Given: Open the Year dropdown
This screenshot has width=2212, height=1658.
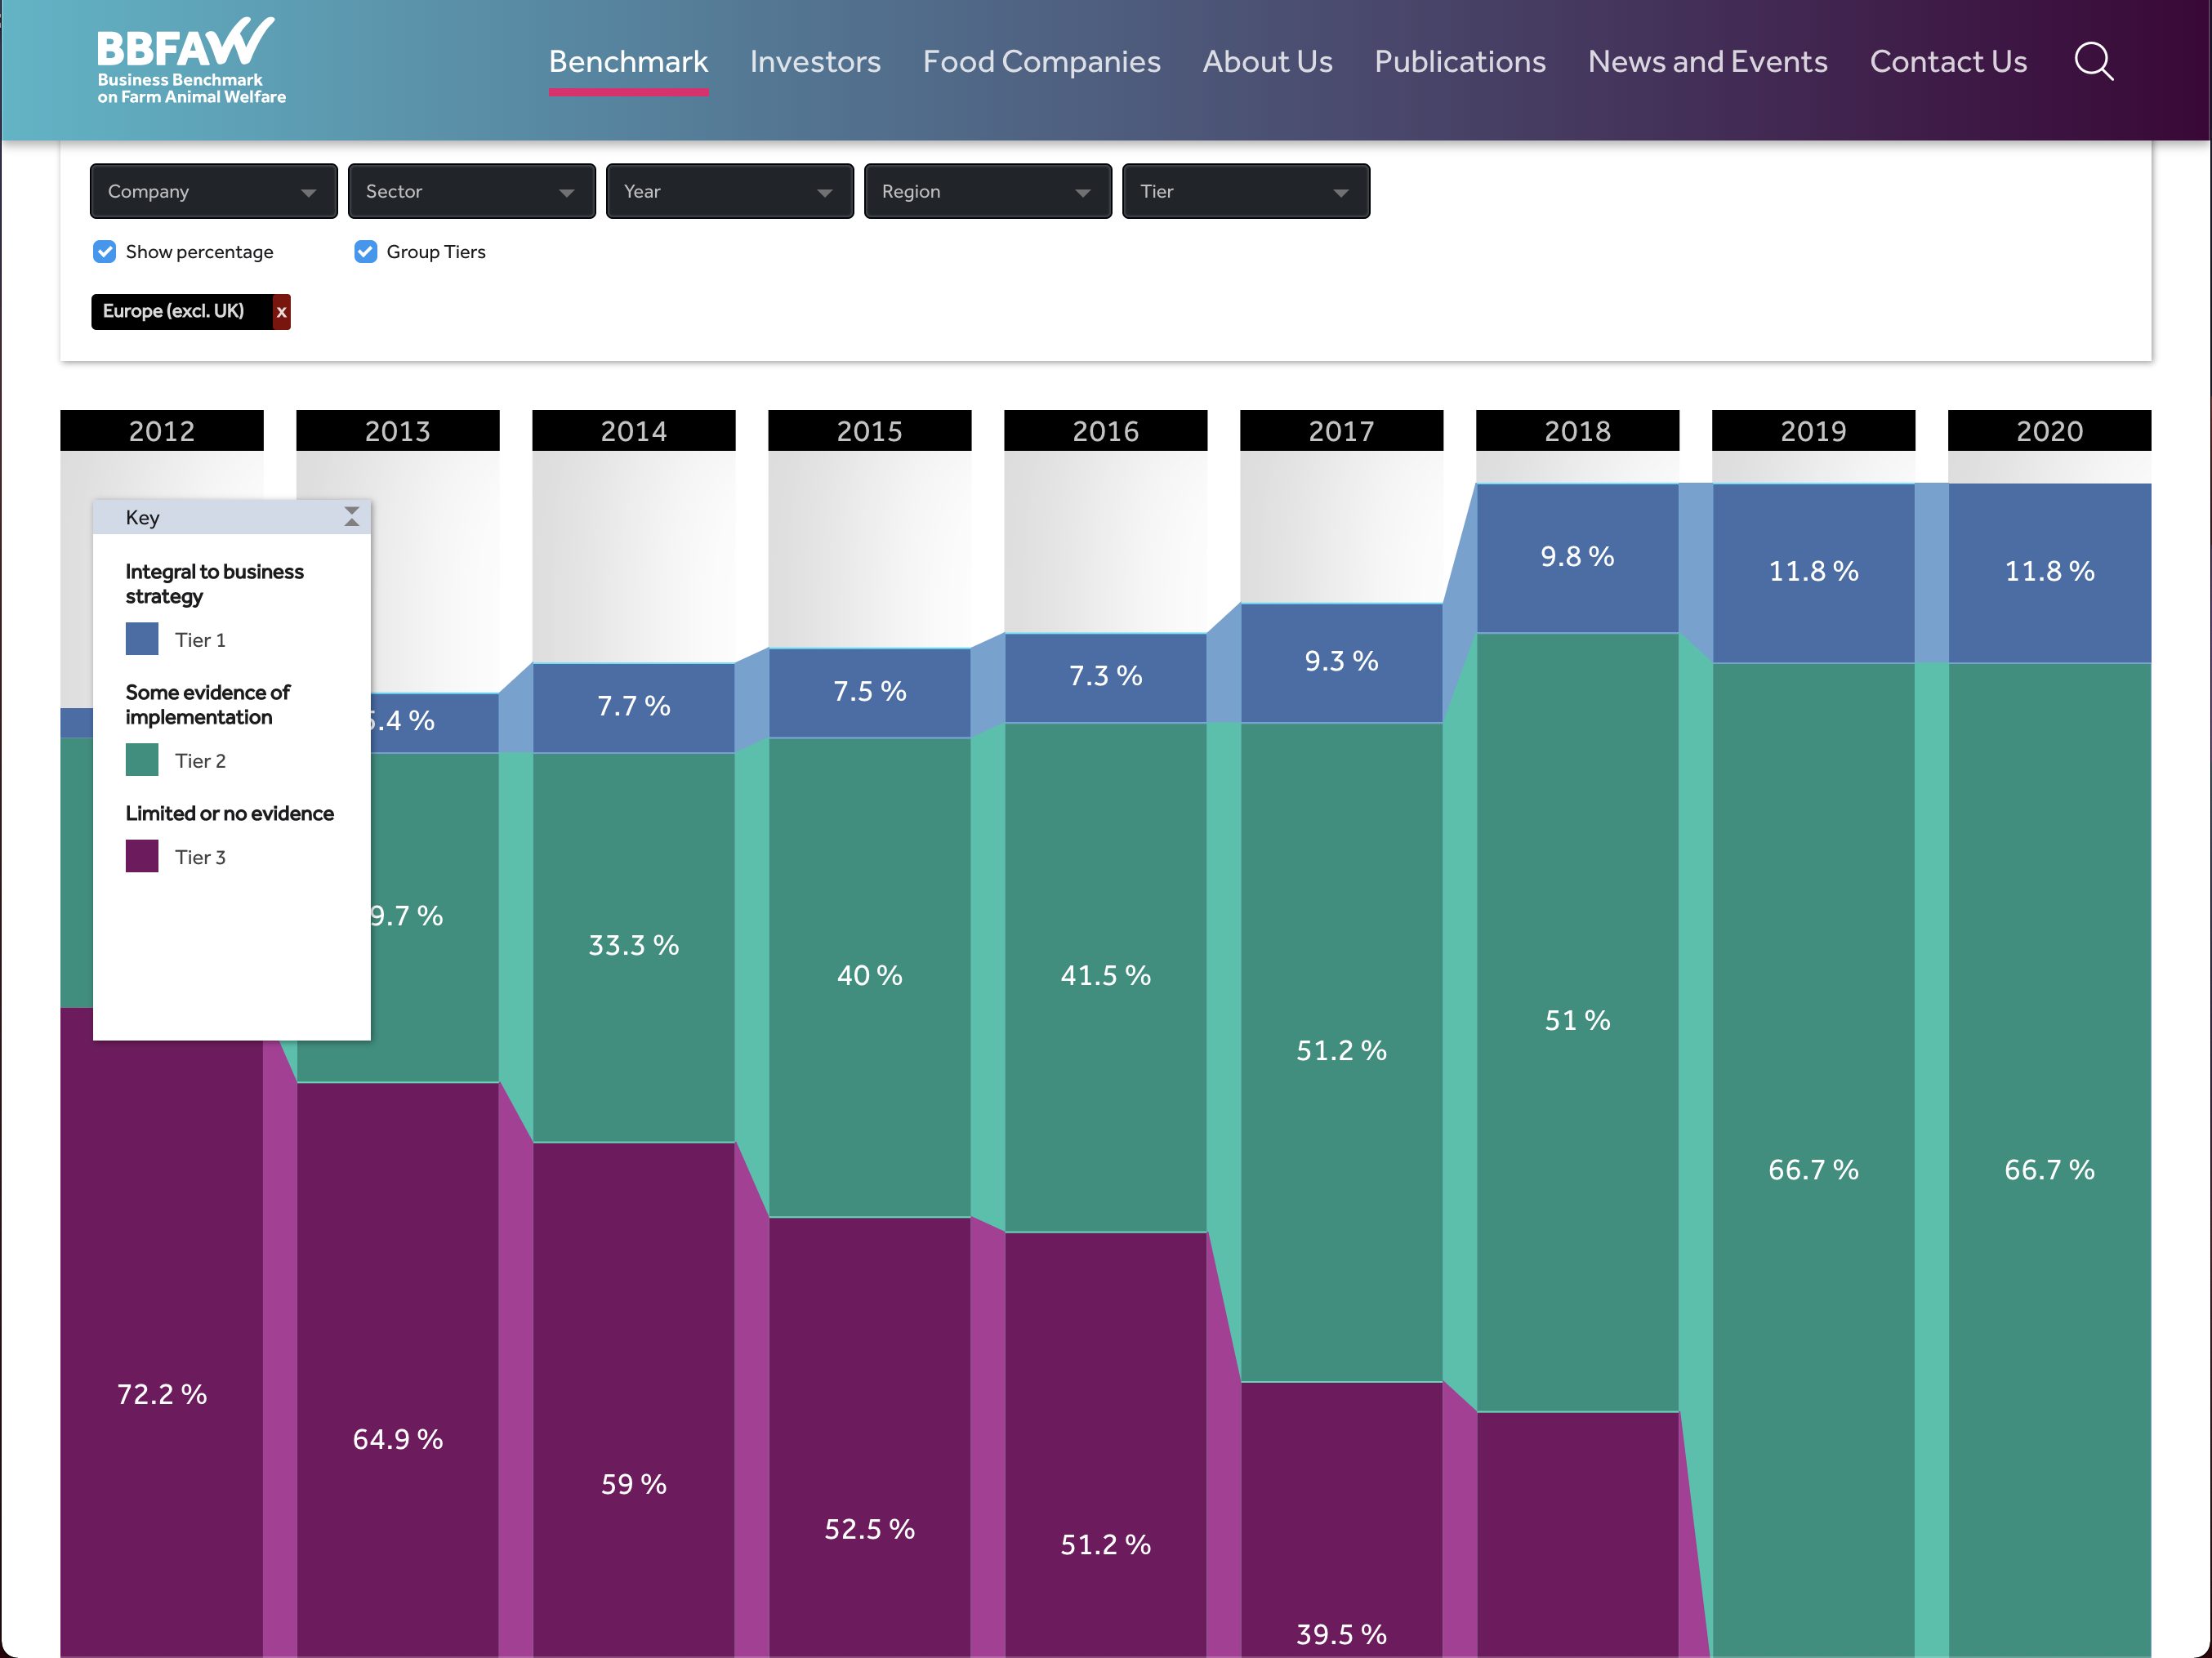Looking at the screenshot, I should point(729,191).
